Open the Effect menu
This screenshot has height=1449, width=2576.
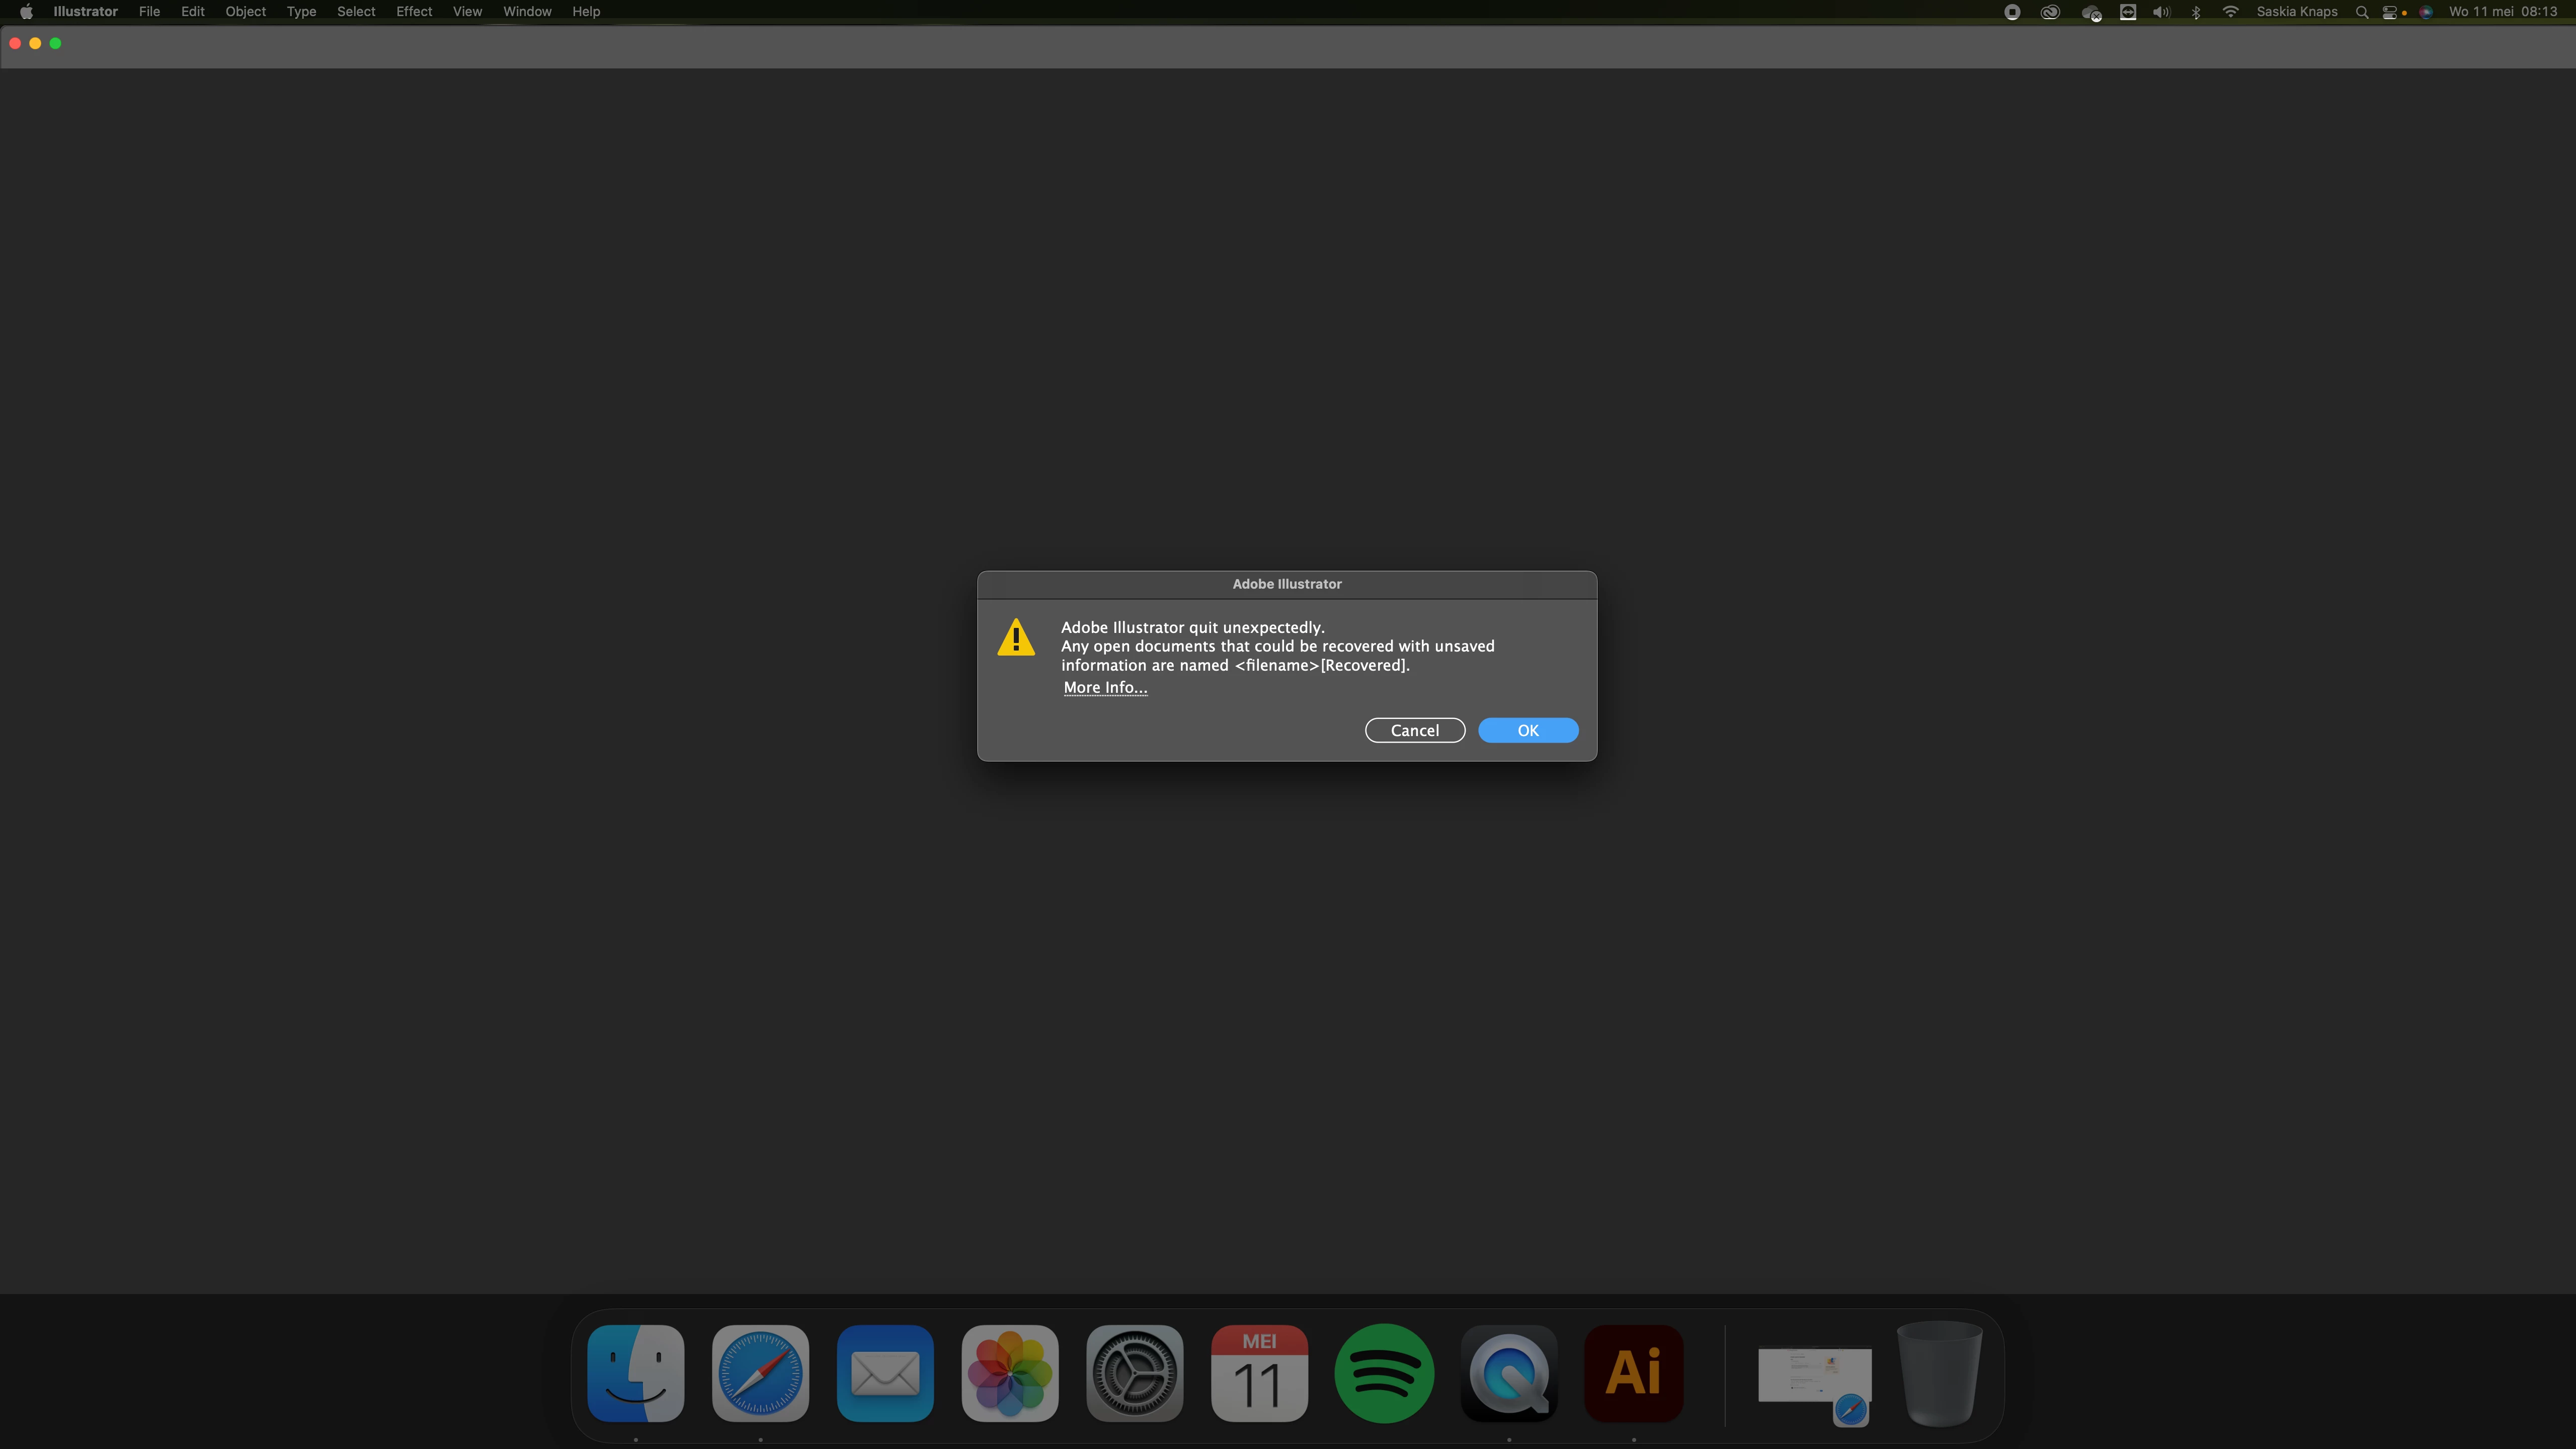click(x=413, y=12)
